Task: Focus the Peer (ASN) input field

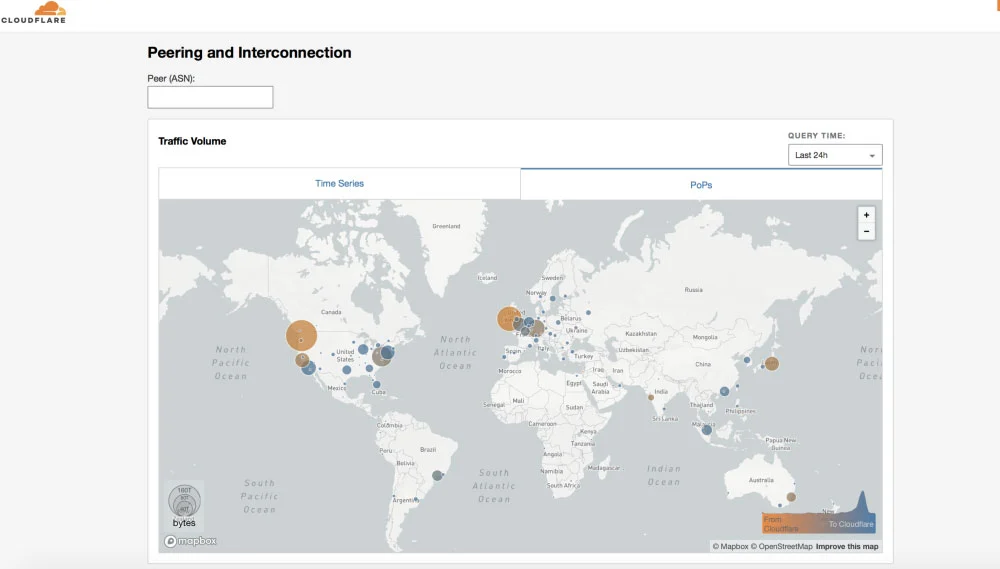Action: [210, 97]
